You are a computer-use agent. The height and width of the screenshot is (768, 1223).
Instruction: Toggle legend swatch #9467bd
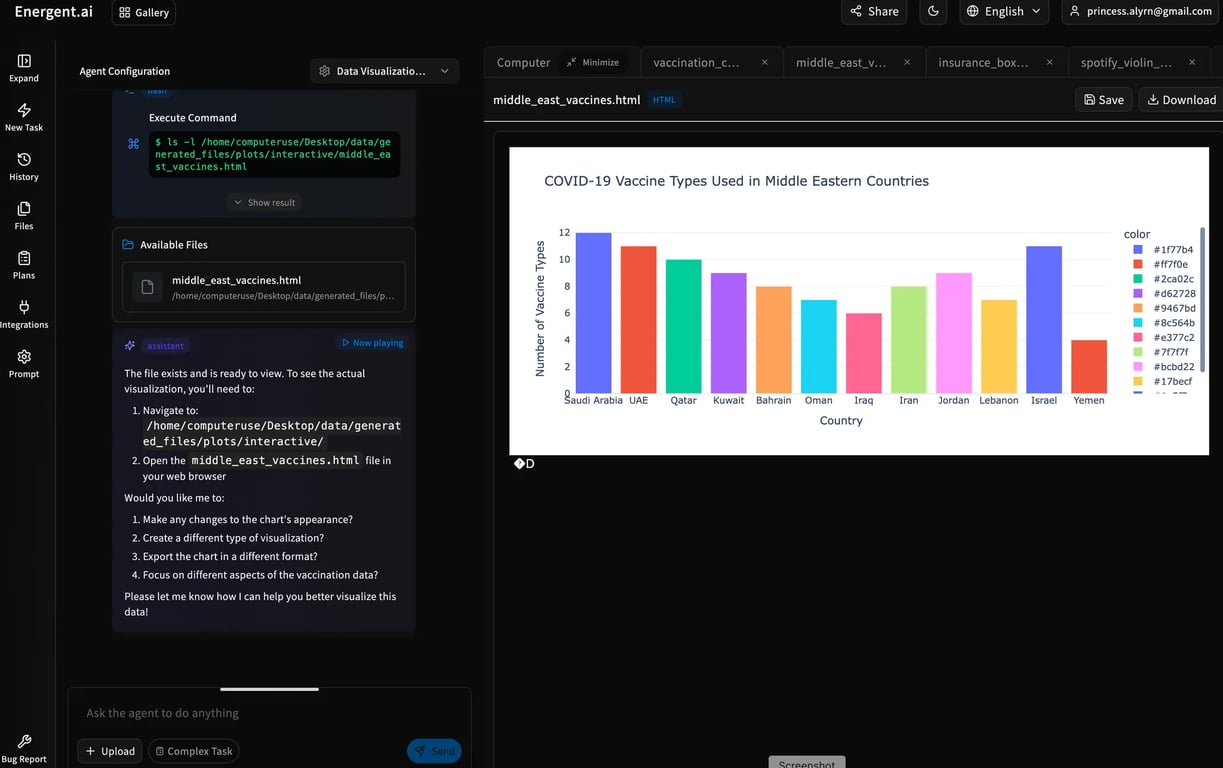(x=1138, y=308)
